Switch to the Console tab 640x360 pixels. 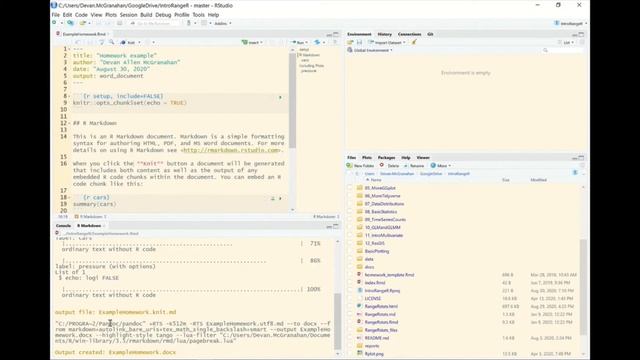click(63, 226)
